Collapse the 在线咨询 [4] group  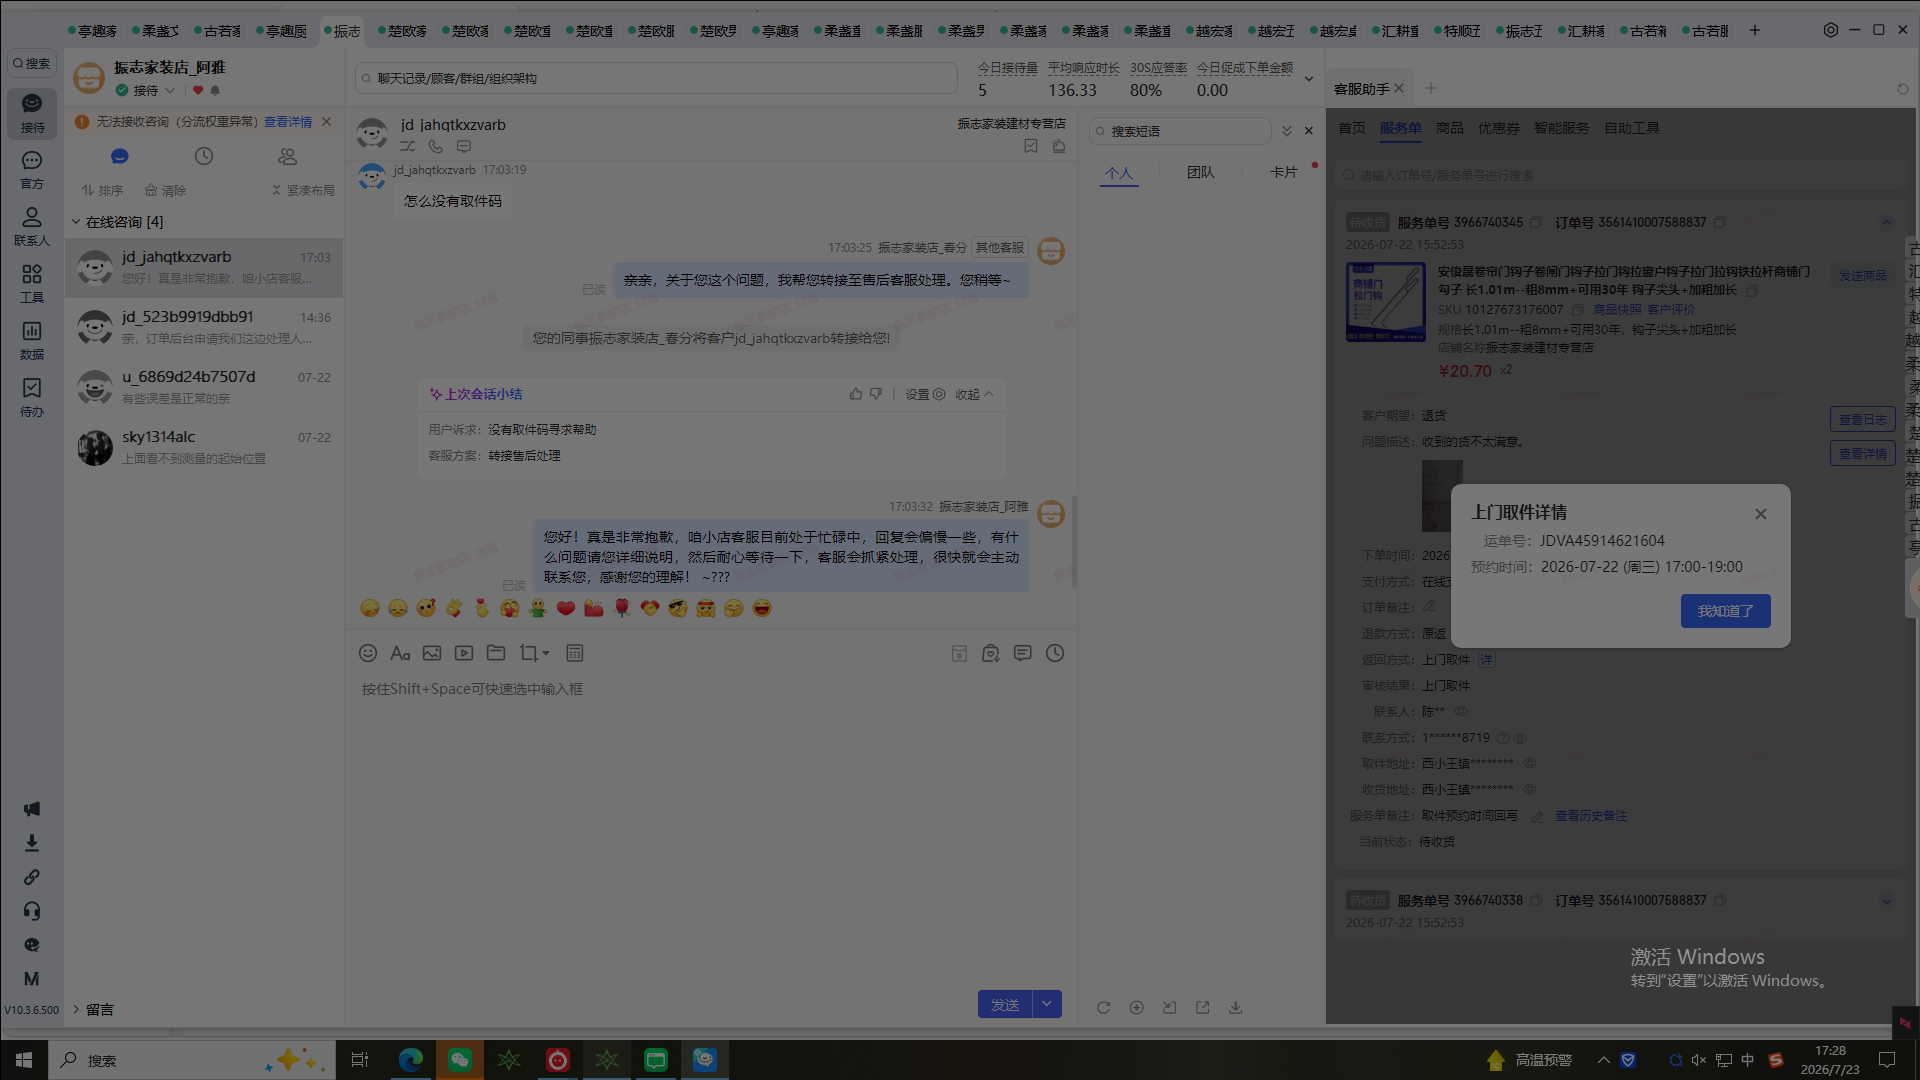click(x=76, y=222)
